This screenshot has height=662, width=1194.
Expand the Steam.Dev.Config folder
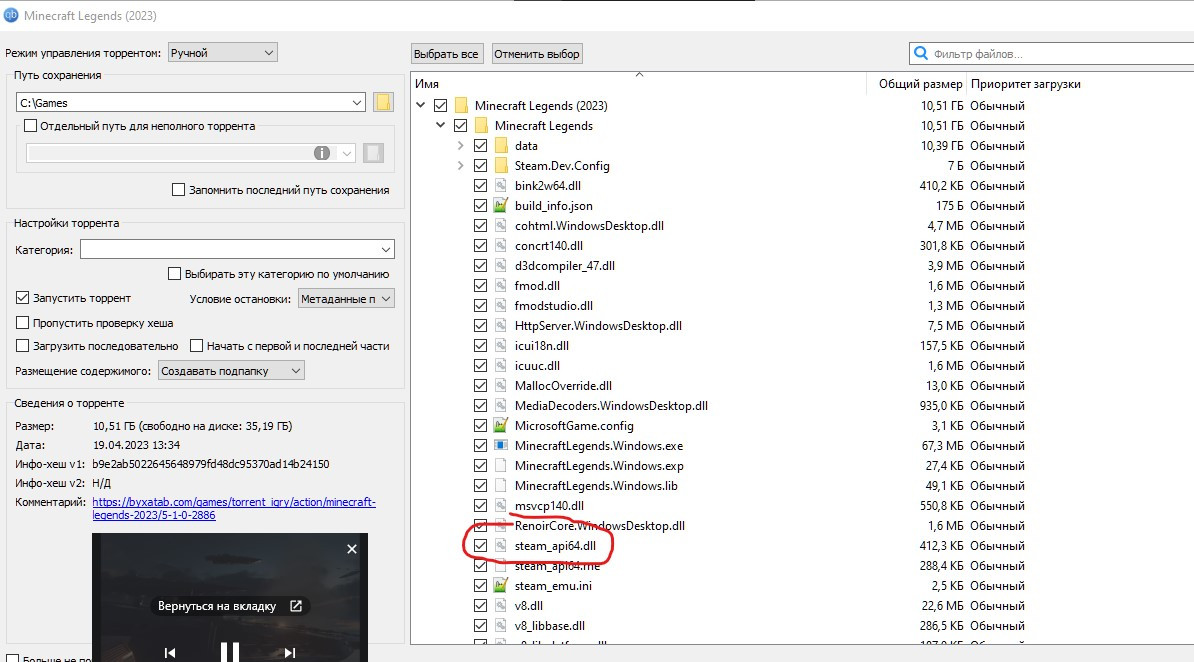point(460,166)
